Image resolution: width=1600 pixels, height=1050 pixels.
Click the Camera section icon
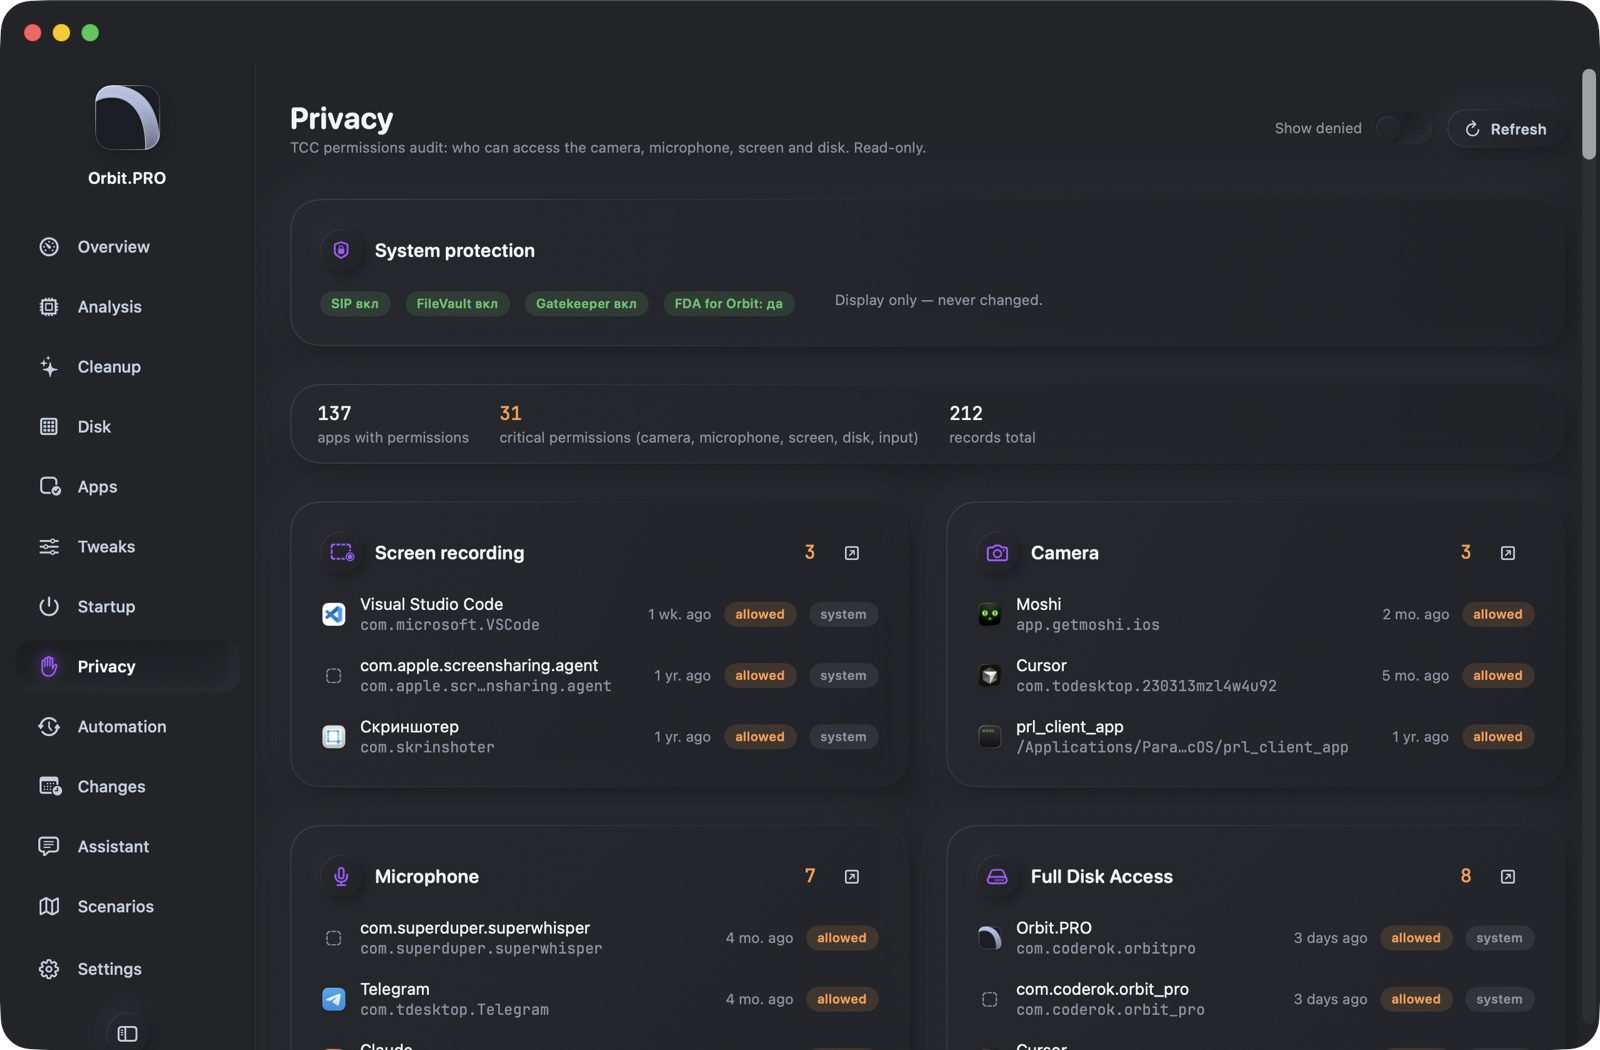[x=997, y=553]
